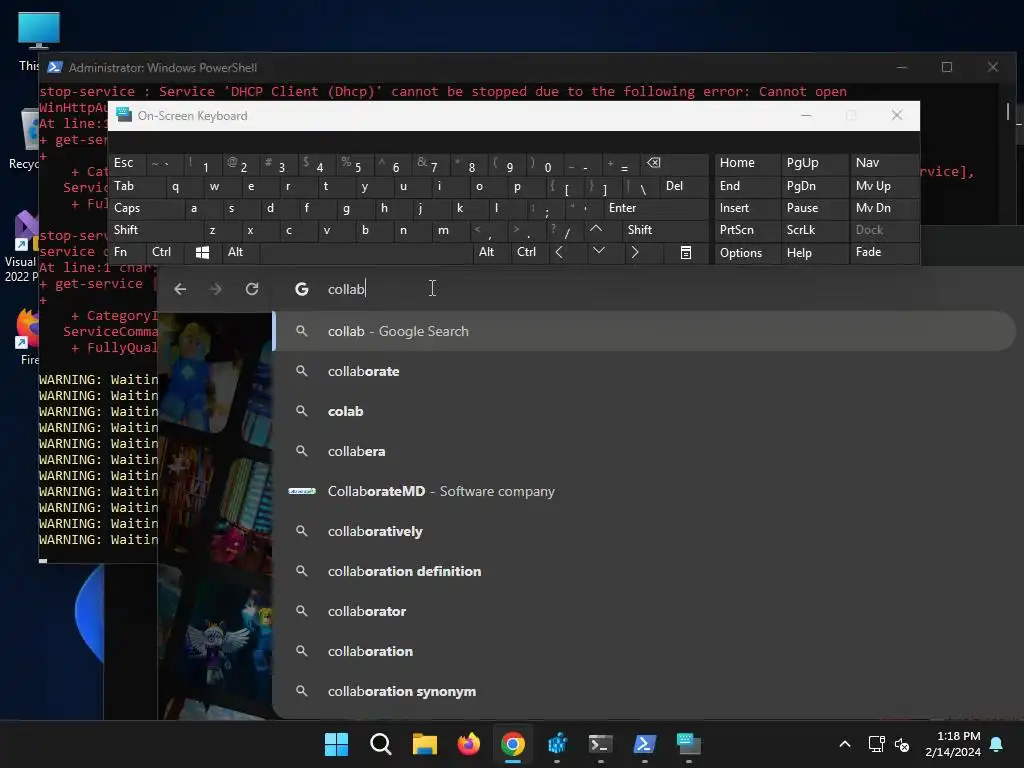This screenshot has height=768, width=1024.
Task: Expand hidden system tray icons chevron
Action: (844, 744)
